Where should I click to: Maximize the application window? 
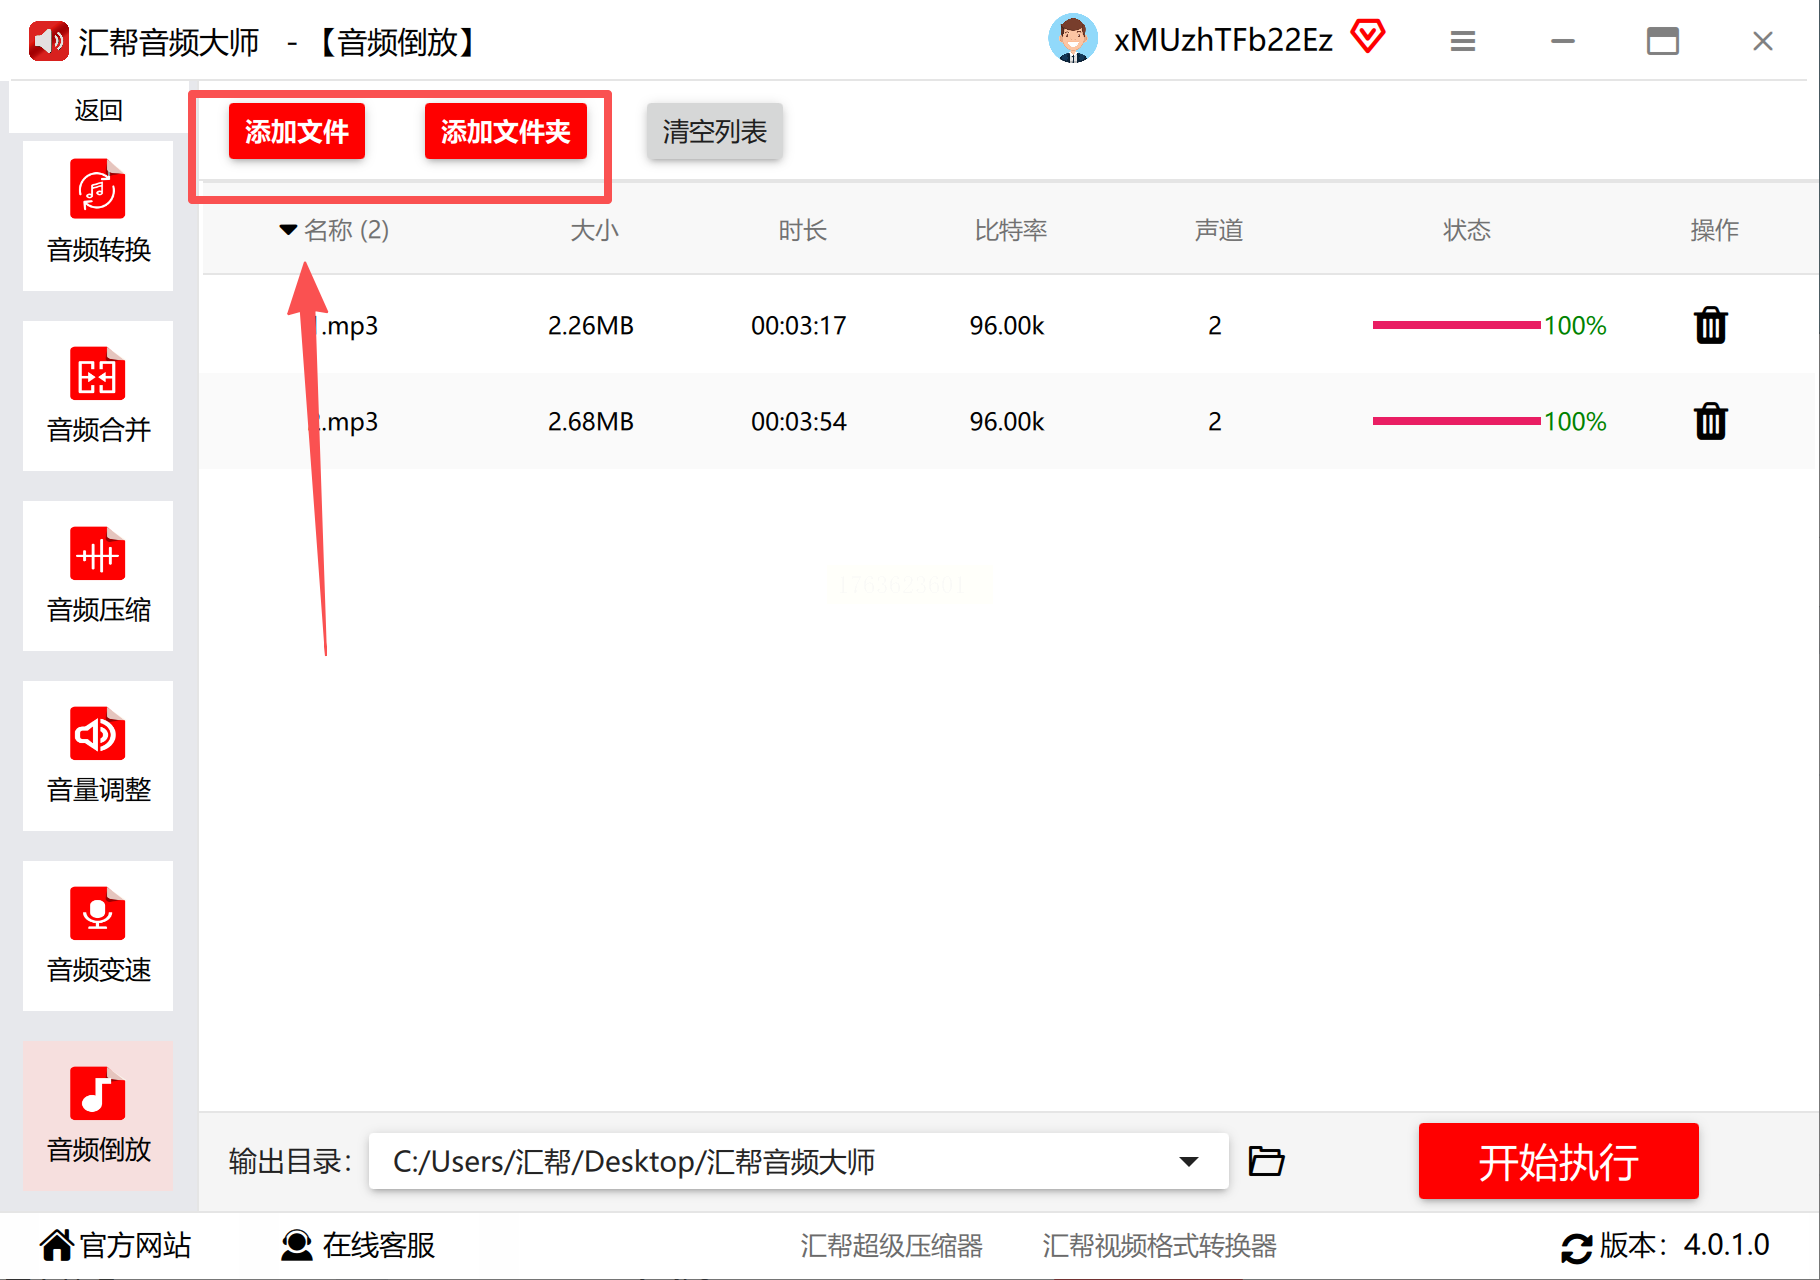point(1663,41)
